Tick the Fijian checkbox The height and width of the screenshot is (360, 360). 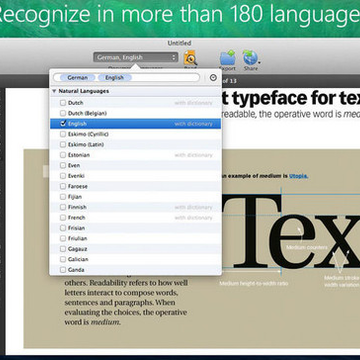[63, 197]
